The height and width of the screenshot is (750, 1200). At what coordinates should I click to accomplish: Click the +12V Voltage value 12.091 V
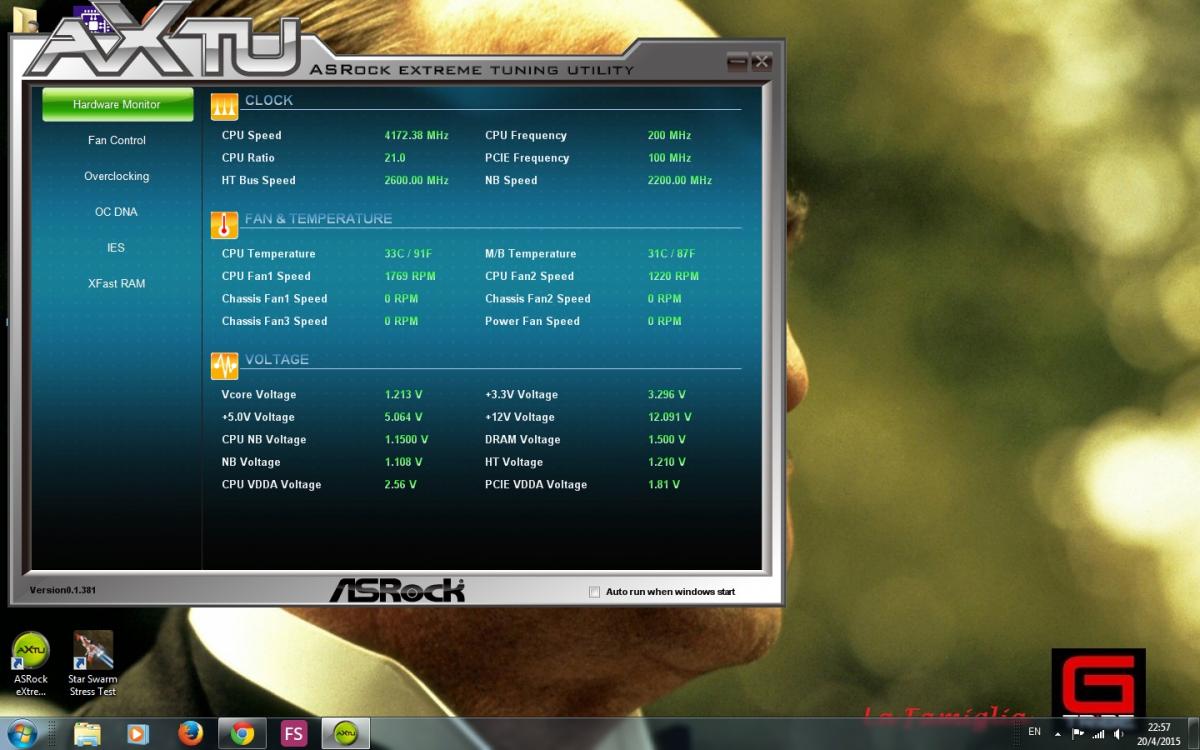(670, 417)
